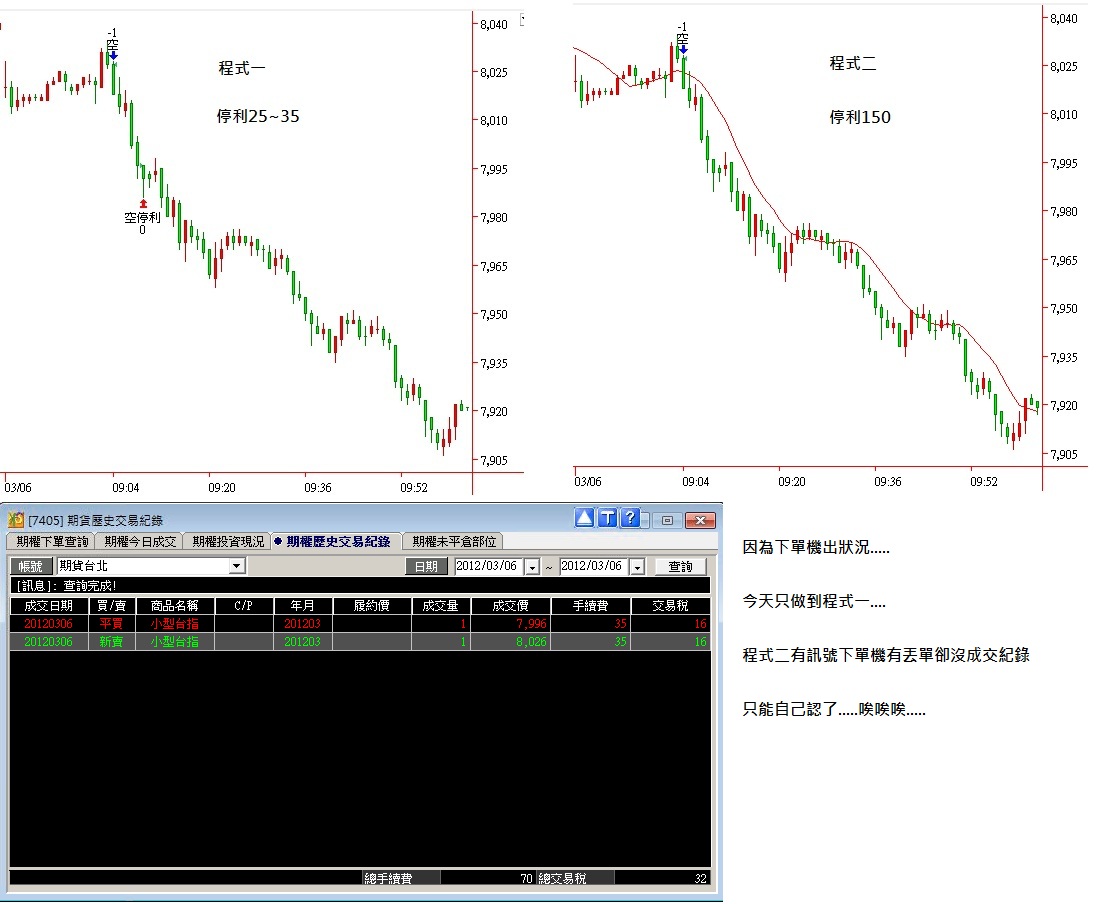Click the 年月 column header
Viewport: 1106px width, 904px height.
[303, 606]
